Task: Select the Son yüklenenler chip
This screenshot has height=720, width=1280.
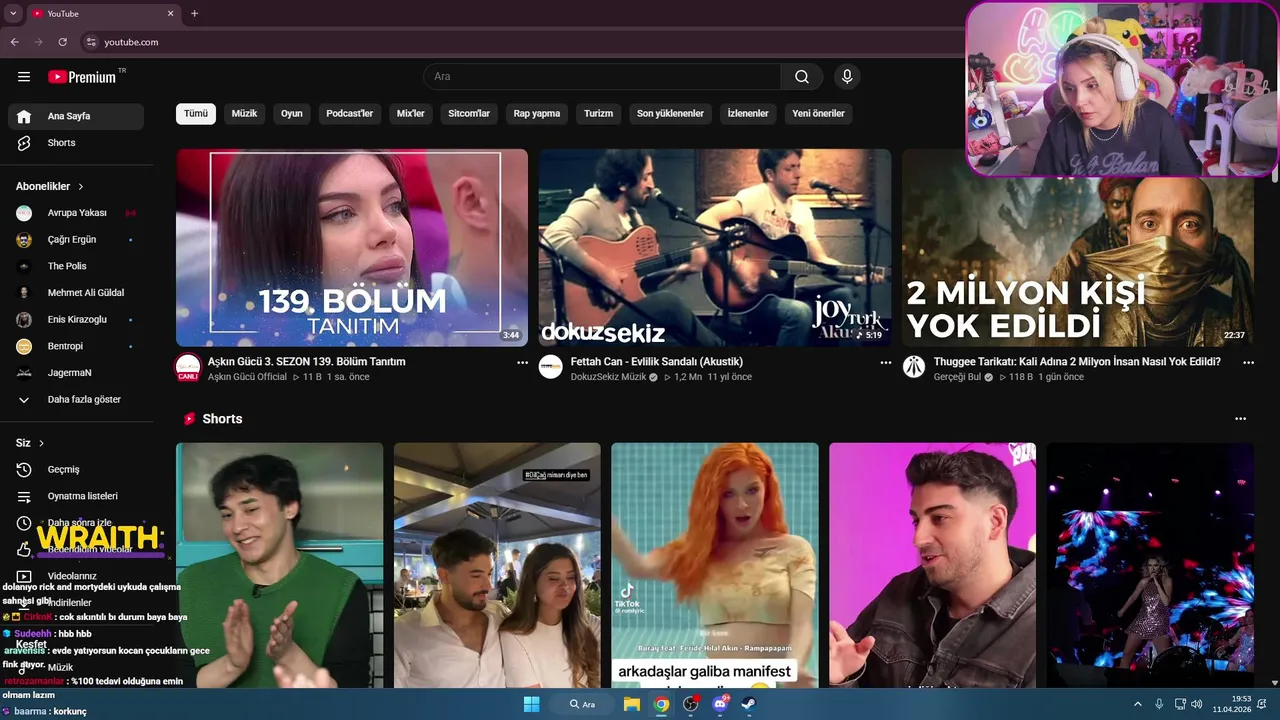Action: 670,114
